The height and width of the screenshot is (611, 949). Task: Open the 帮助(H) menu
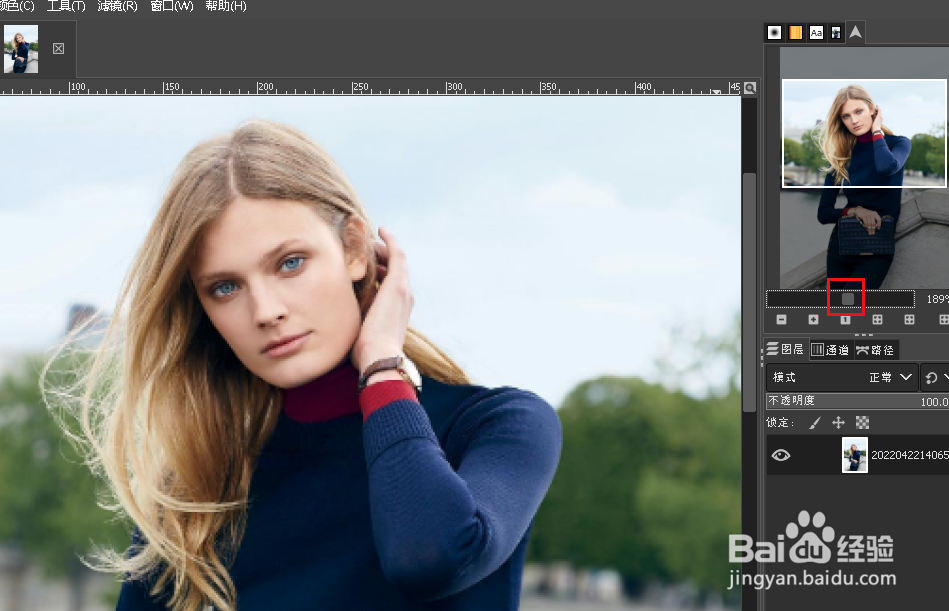coord(226,6)
